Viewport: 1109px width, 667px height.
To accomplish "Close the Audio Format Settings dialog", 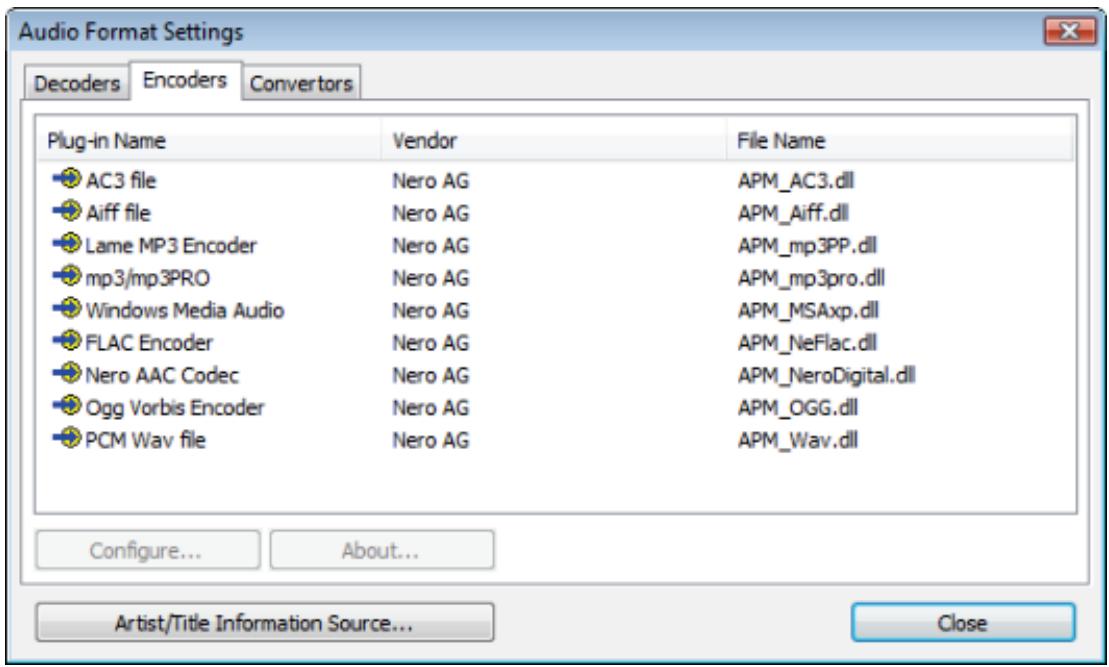I will click(963, 623).
